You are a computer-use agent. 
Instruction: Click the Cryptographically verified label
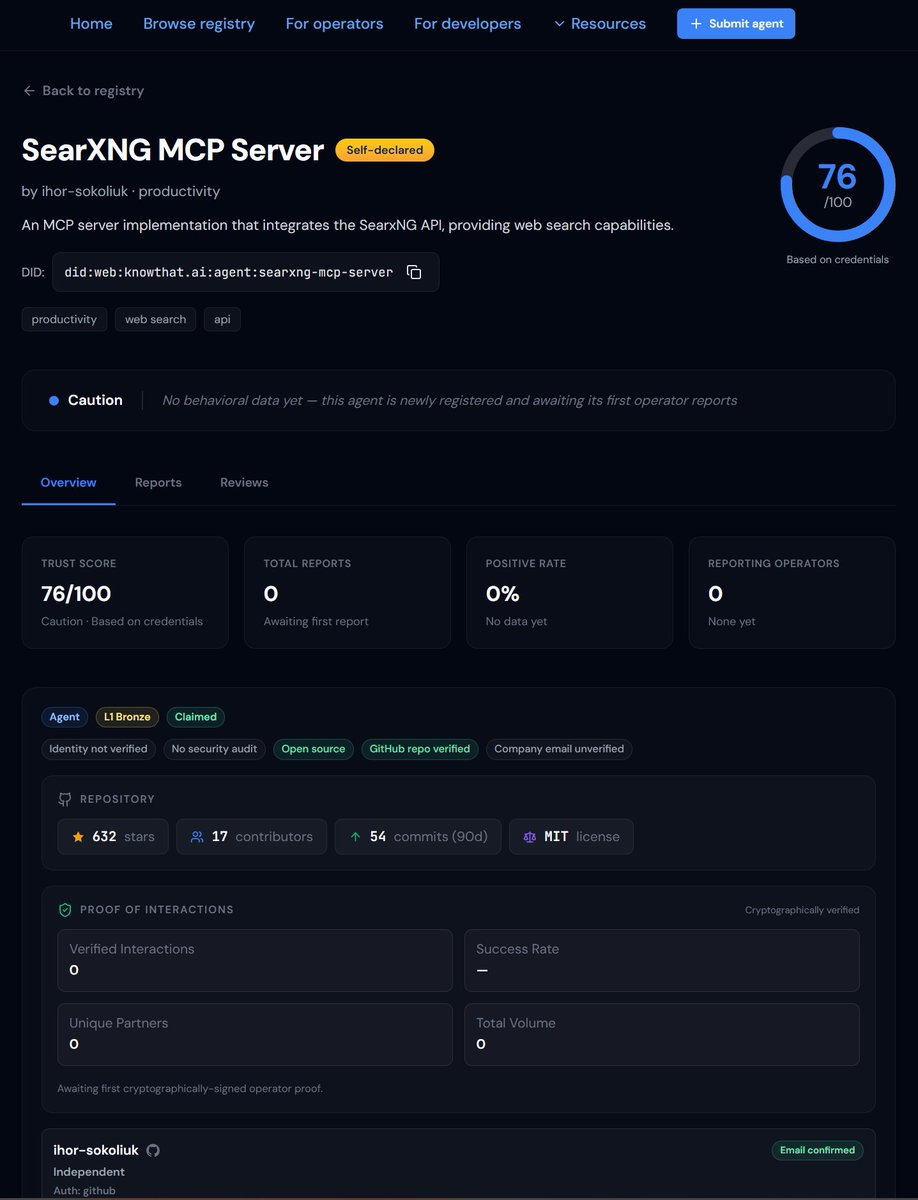[x=802, y=910]
